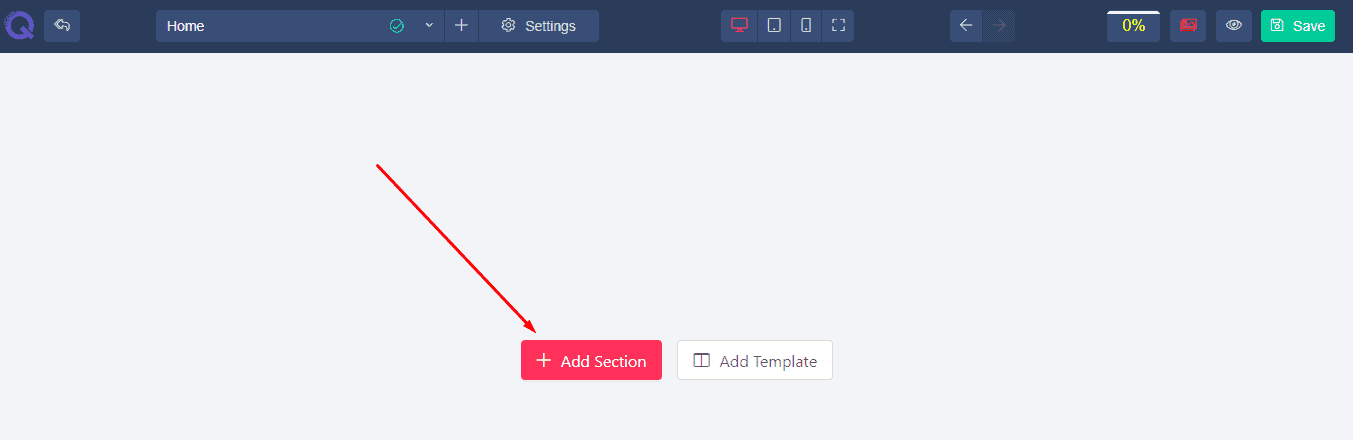Undo with the left arrow
The height and width of the screenshot is (440, 1353).
[x=966, y=26]
